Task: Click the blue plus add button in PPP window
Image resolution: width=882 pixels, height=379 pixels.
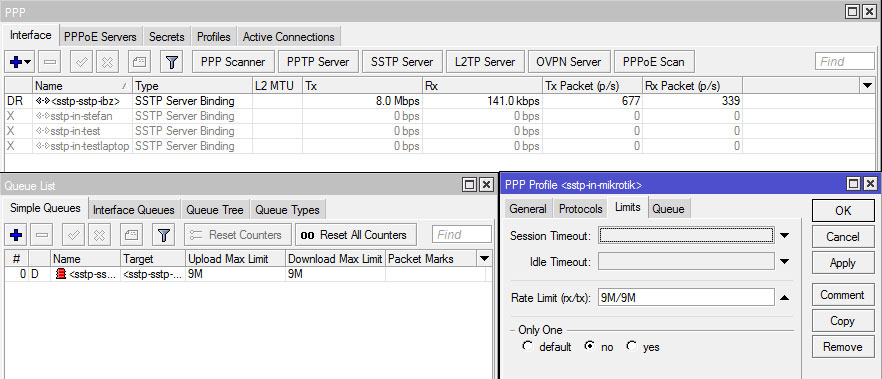Action: tap(15, 62)
